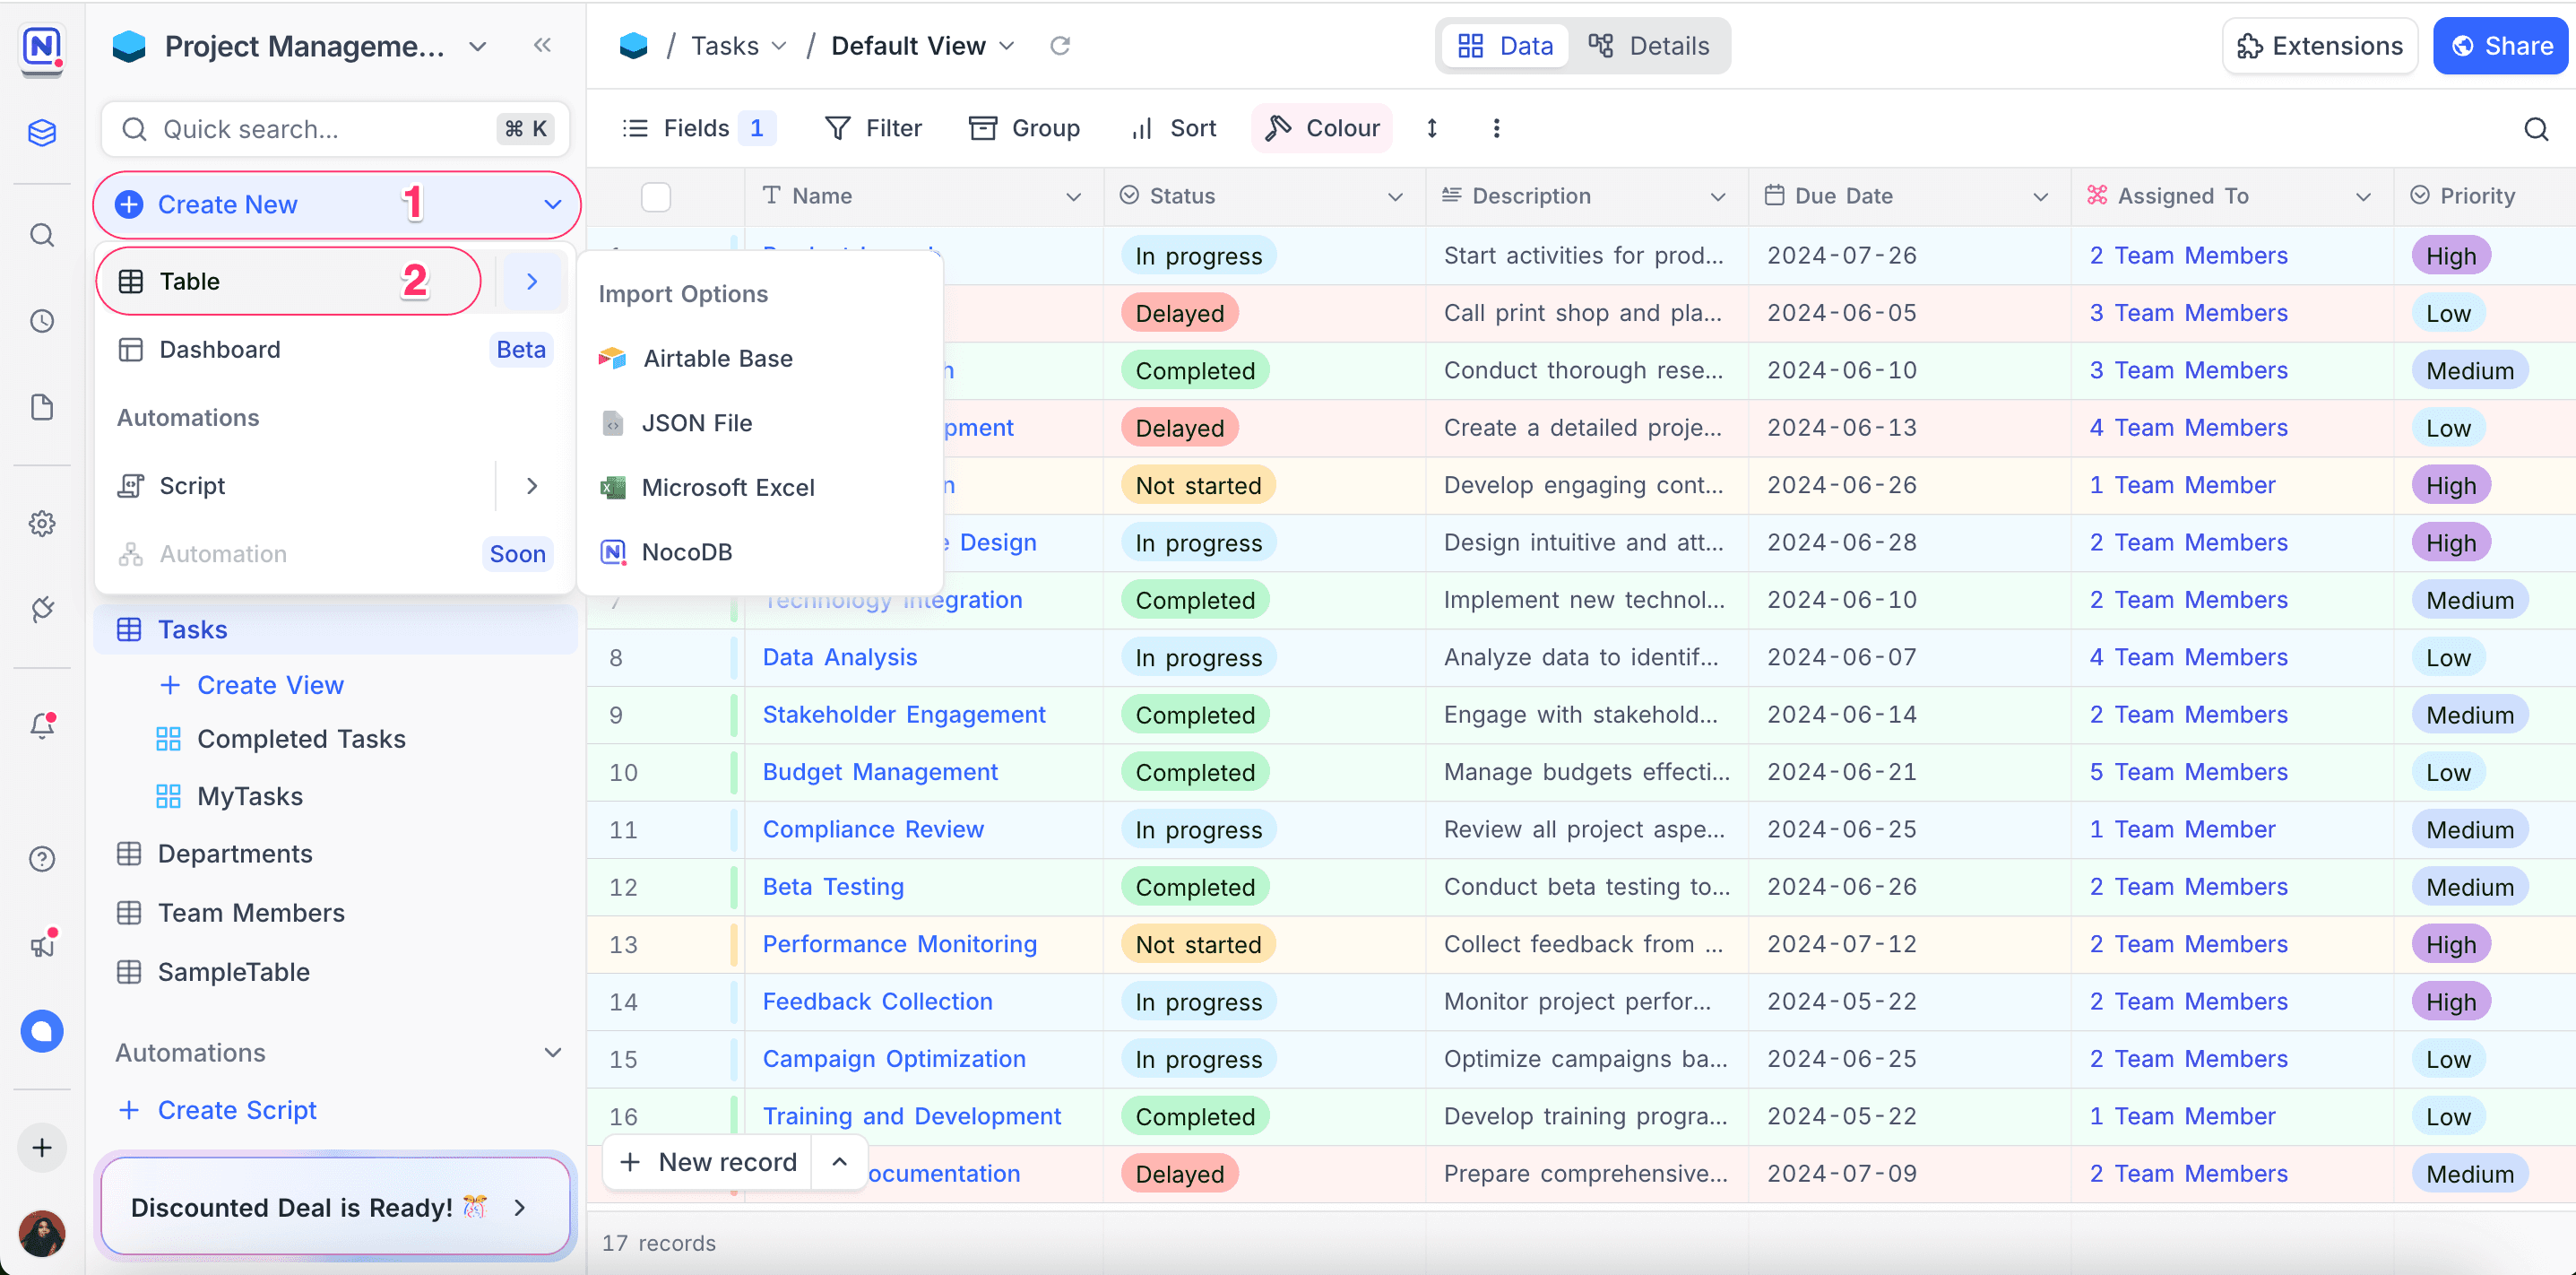Click the settings gear icon in left rail
The height and width of the screenshot is (1275, 2576).
(42, 523)
